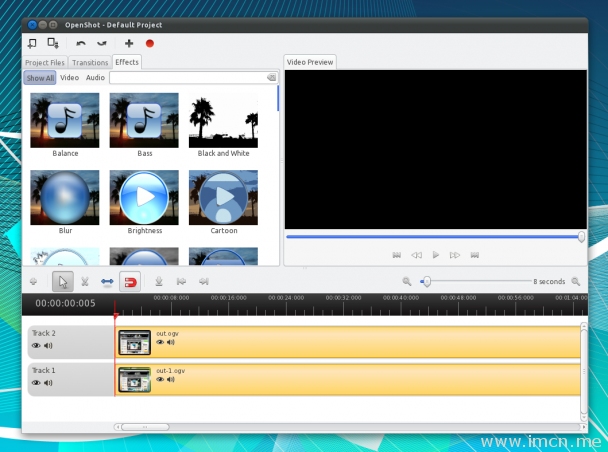The width and height of the screenshot is (608, 452).
Task: Switch to the Project Files tab
Action: (45, 62)
